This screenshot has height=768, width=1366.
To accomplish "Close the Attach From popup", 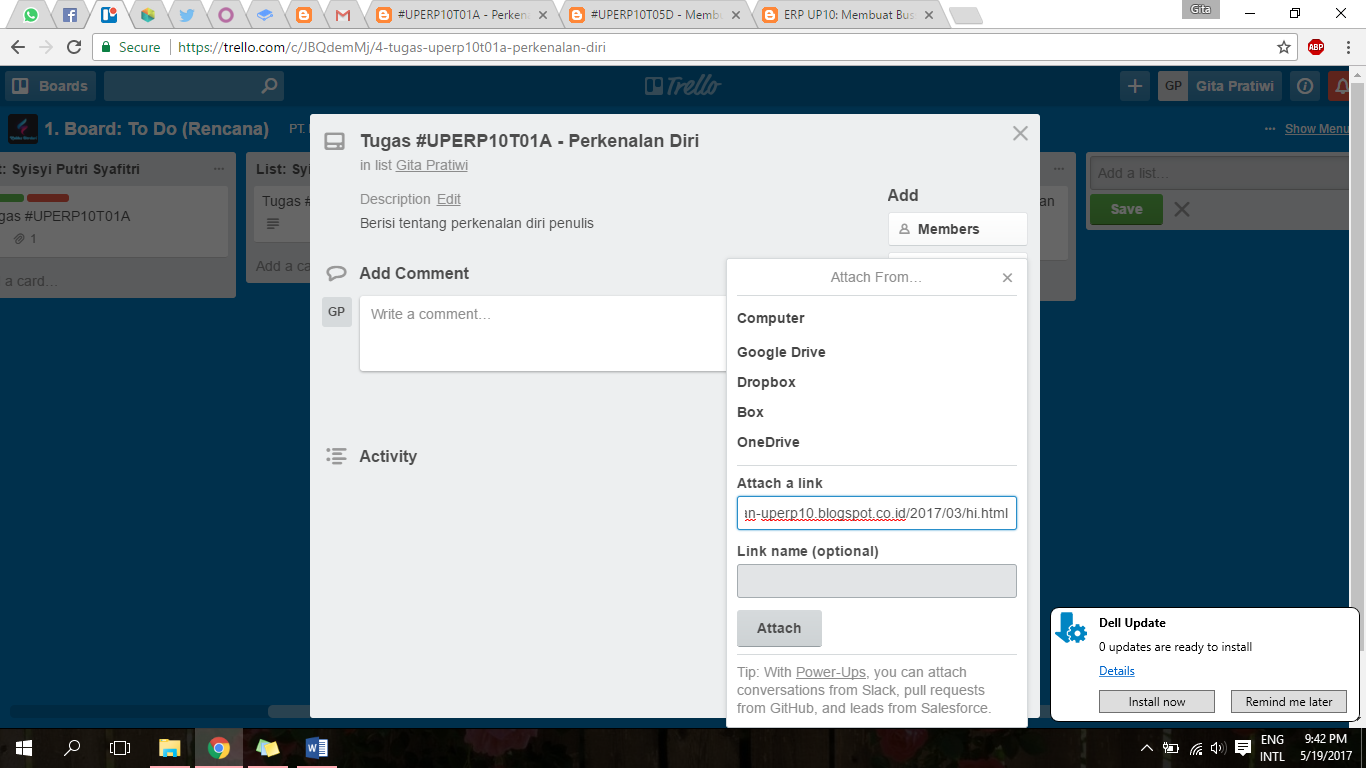I will point(1007,278).
